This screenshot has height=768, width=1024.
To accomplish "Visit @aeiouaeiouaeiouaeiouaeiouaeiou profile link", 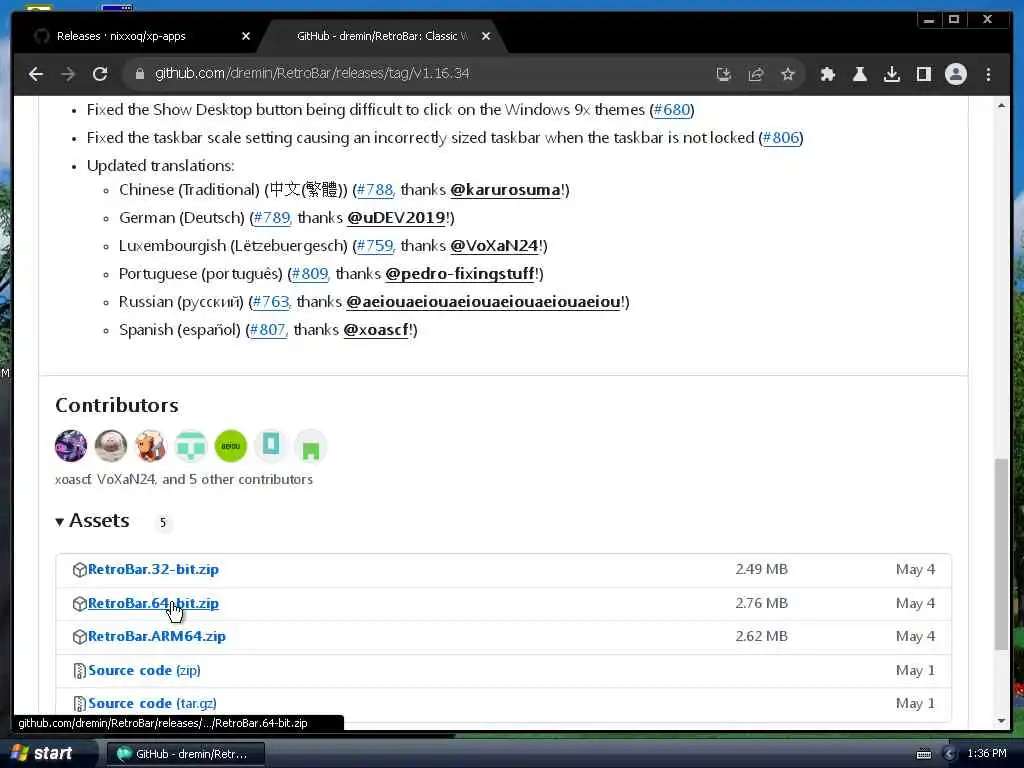I will 483,302.
